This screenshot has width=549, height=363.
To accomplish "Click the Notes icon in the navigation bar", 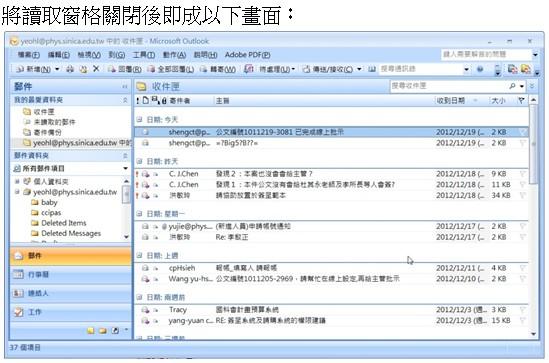I will pyautogui.click(x=91, y=330).
